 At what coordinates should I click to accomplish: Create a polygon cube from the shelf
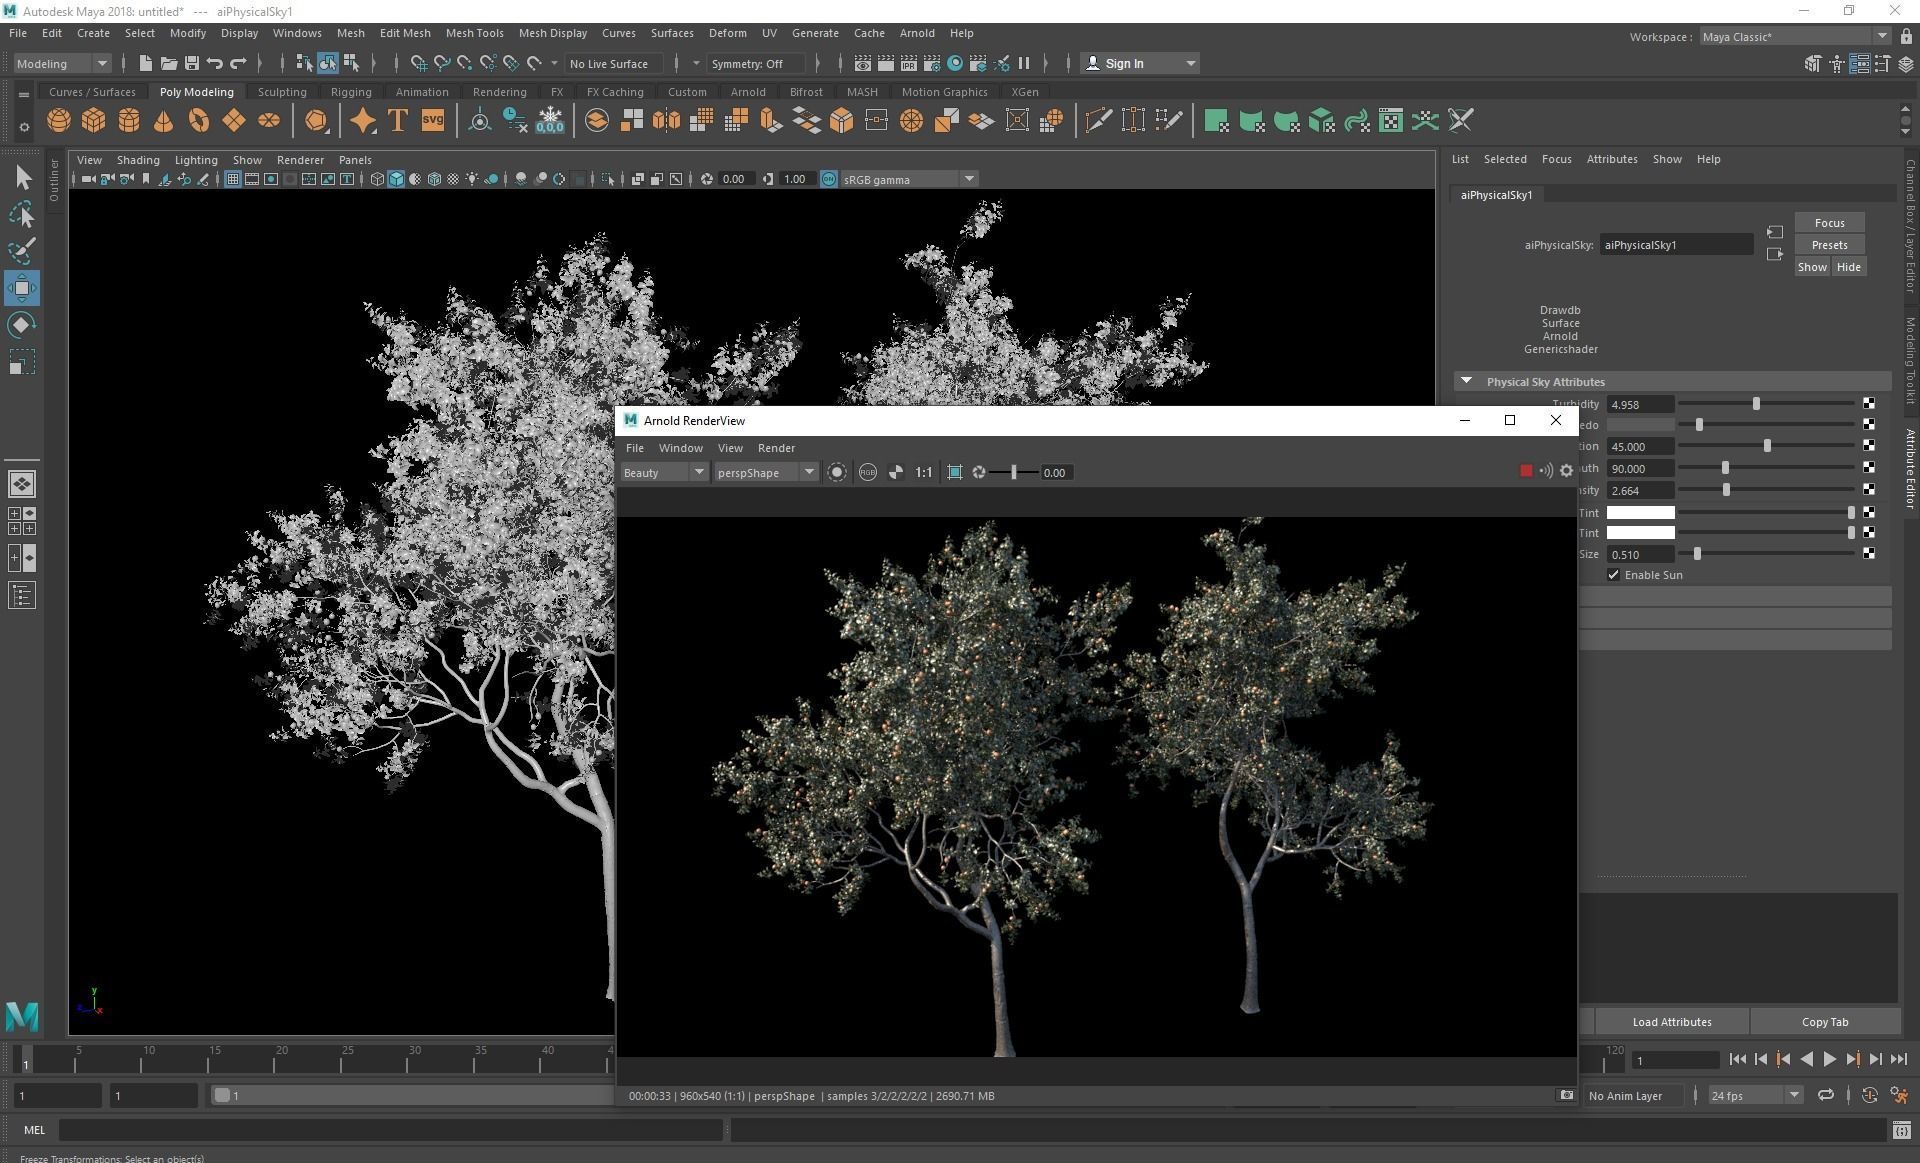(94, 121)
